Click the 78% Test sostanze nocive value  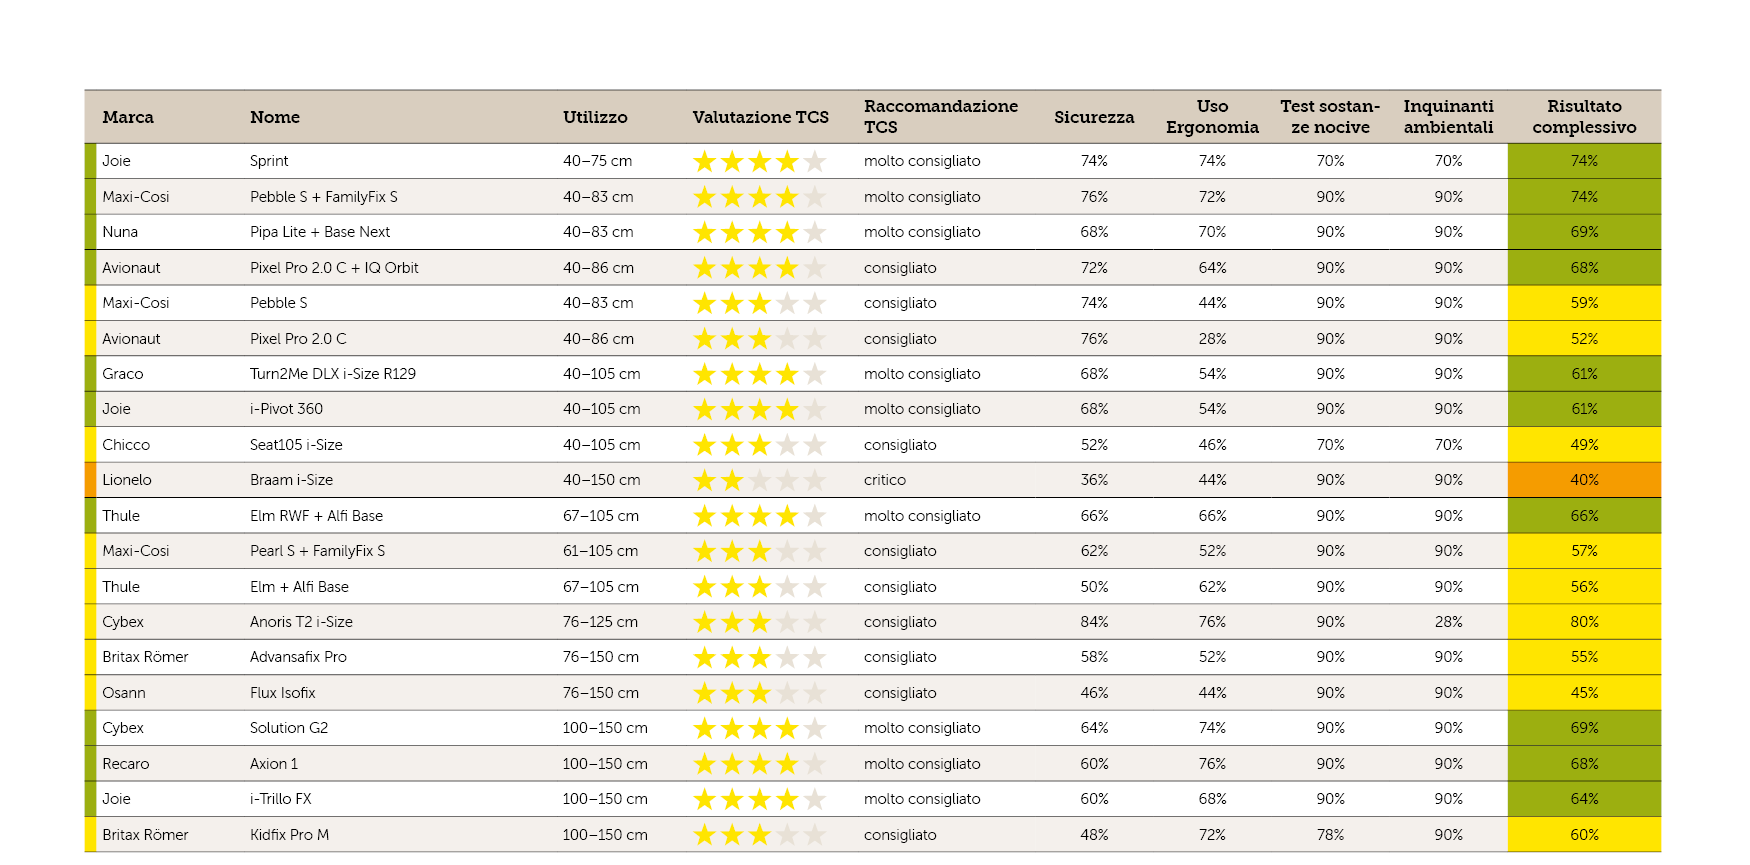(x=1330, y=835)
